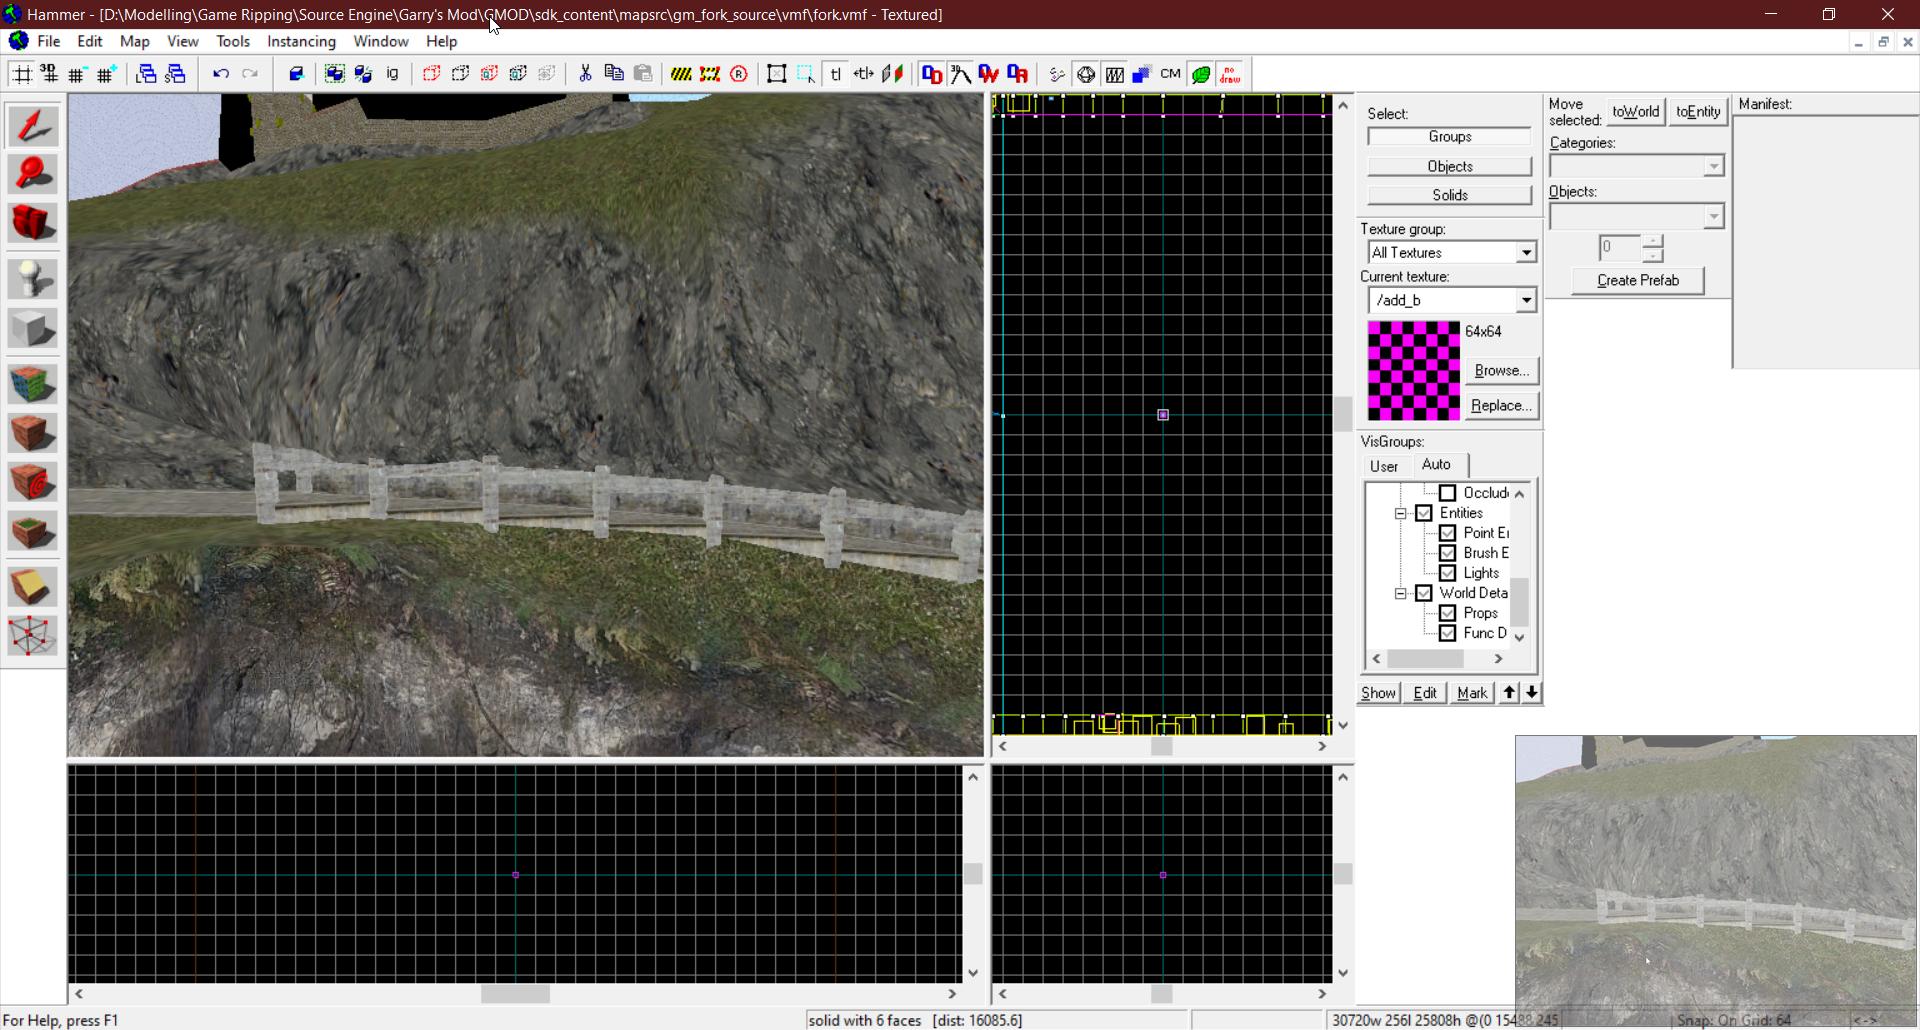Select the Magnify tool
Viewport: 1920px width, 1030px height.
pyautogui.click(x=33, y=175)
